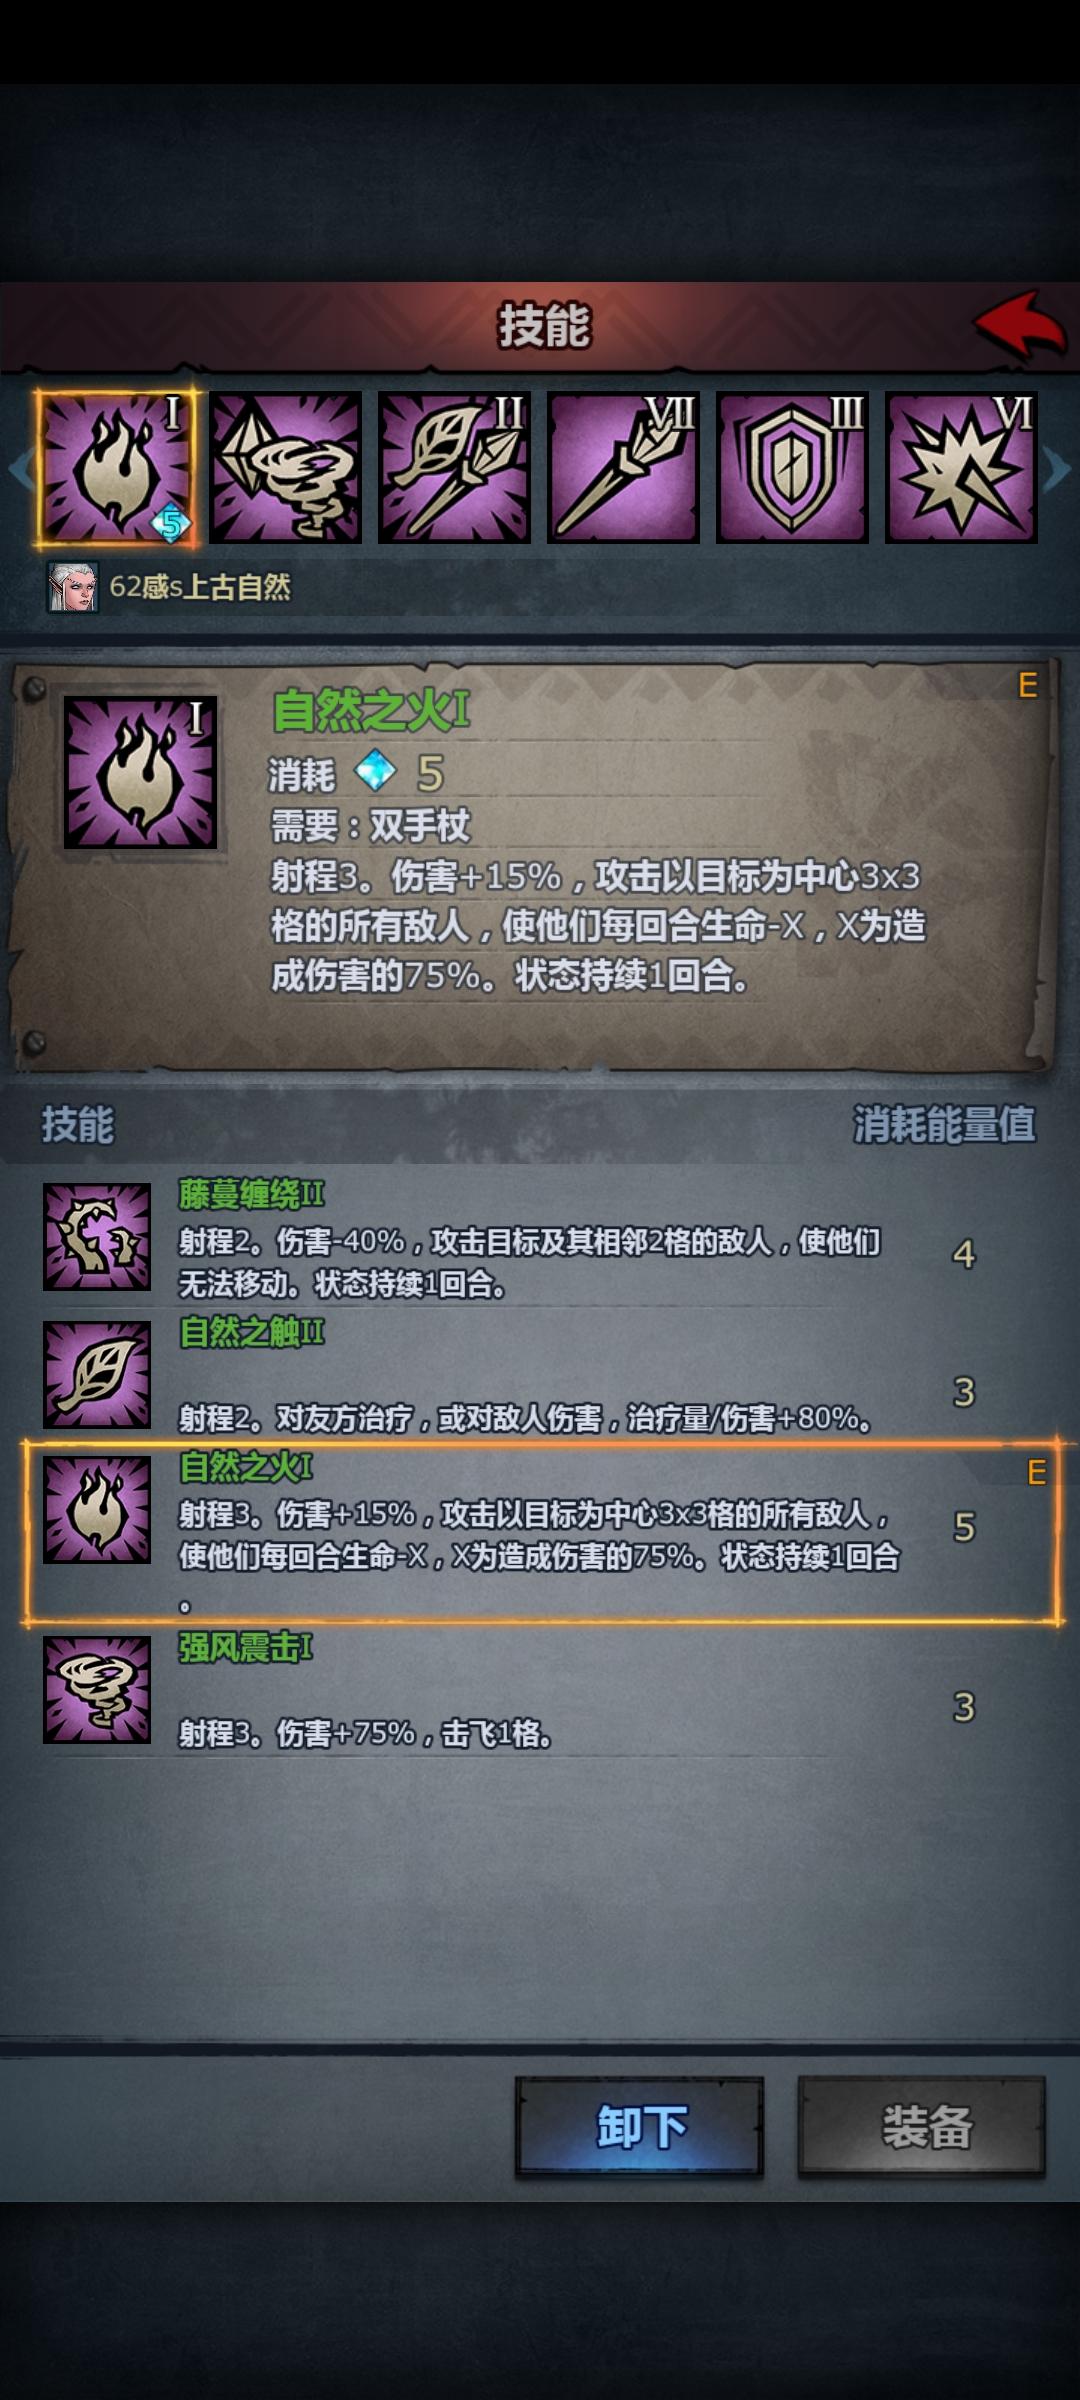Select the shield skill slot III
Screen dimensions: 1080x2400
[x=792, y=468]
